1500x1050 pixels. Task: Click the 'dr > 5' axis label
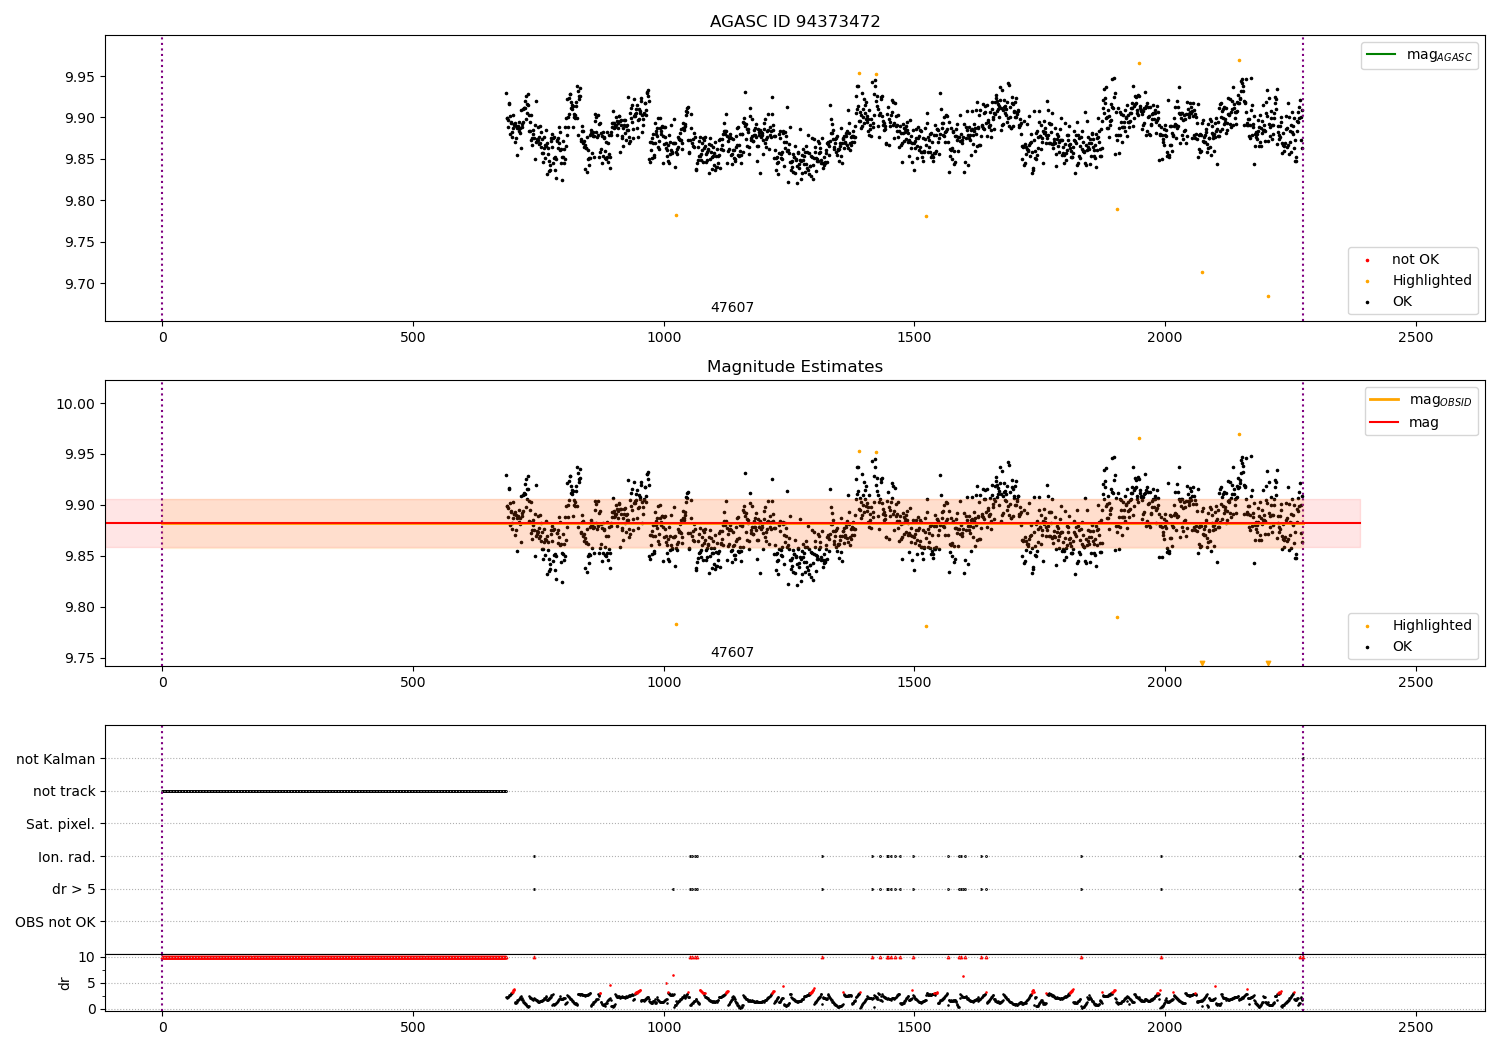point(74,889)
